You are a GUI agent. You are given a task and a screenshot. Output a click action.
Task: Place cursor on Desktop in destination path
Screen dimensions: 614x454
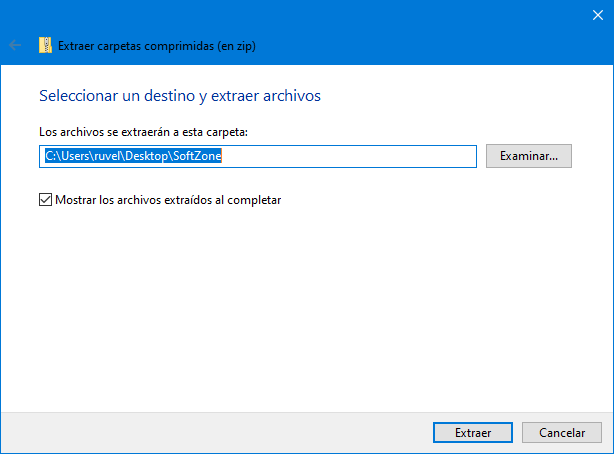pyautogui.click(x=146, y=156)
